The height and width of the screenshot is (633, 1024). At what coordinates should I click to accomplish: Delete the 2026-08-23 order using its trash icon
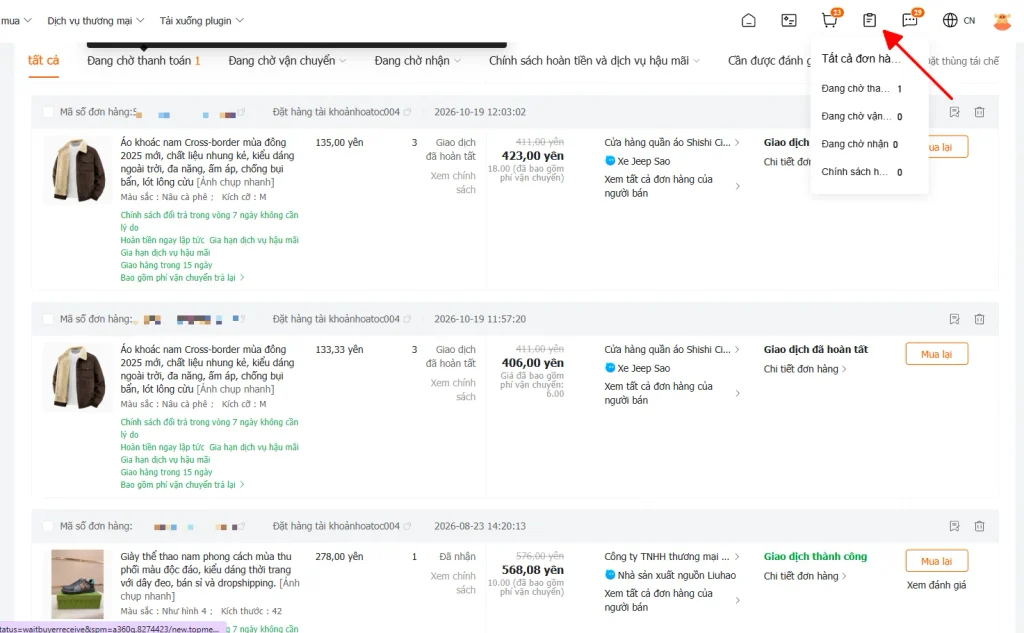tap(979, 527)
